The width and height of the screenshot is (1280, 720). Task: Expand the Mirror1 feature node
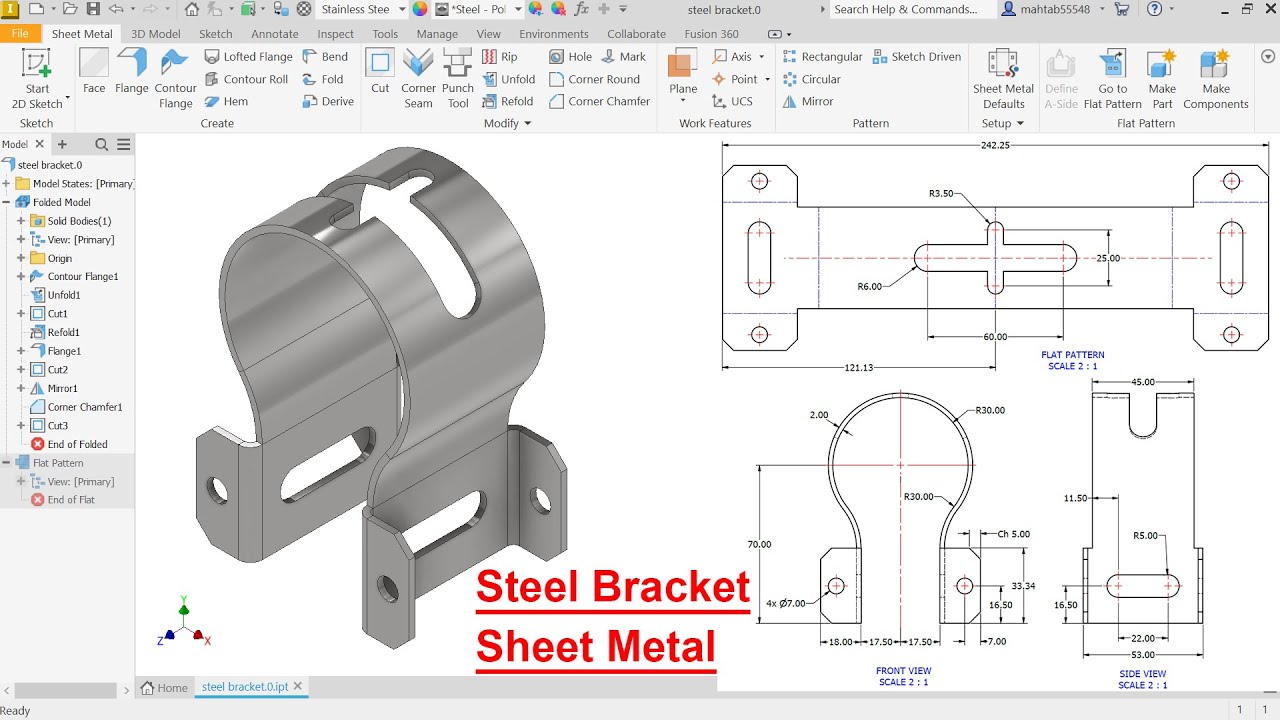pyautogui.click(x=21, y=388)
